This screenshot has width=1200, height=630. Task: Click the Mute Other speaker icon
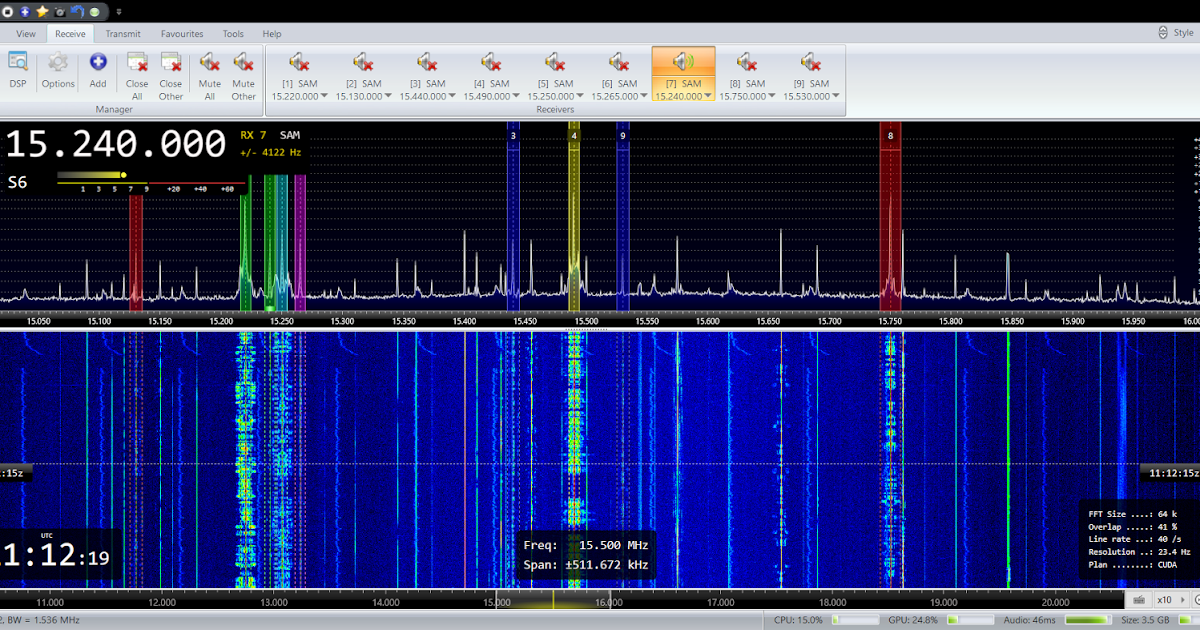[243, 62]
